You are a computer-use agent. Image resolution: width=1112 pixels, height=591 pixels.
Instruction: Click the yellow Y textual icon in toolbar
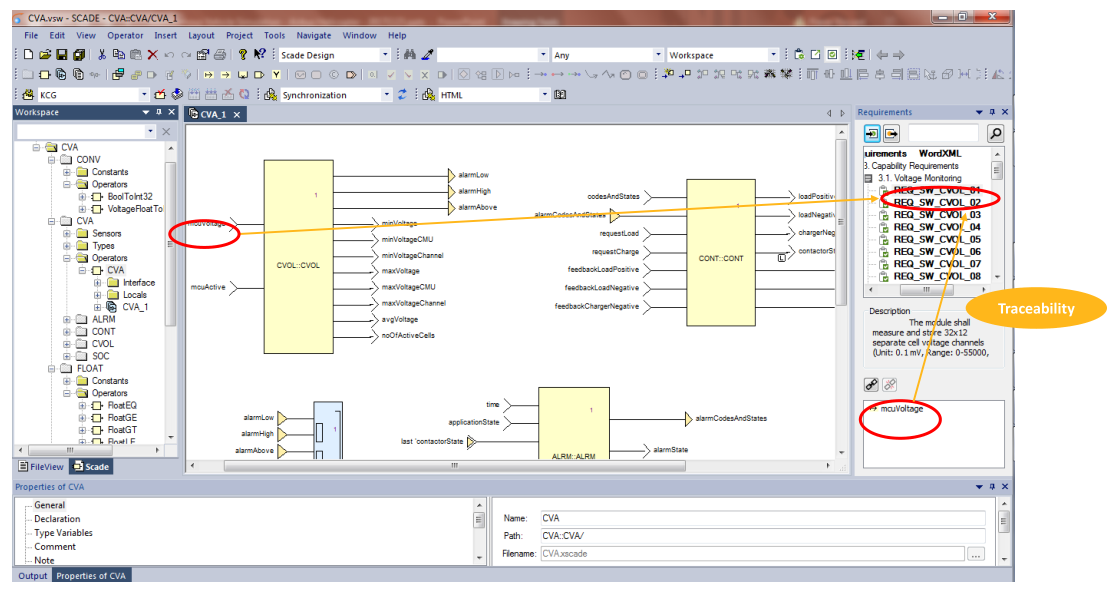click(x=277, y=74)
